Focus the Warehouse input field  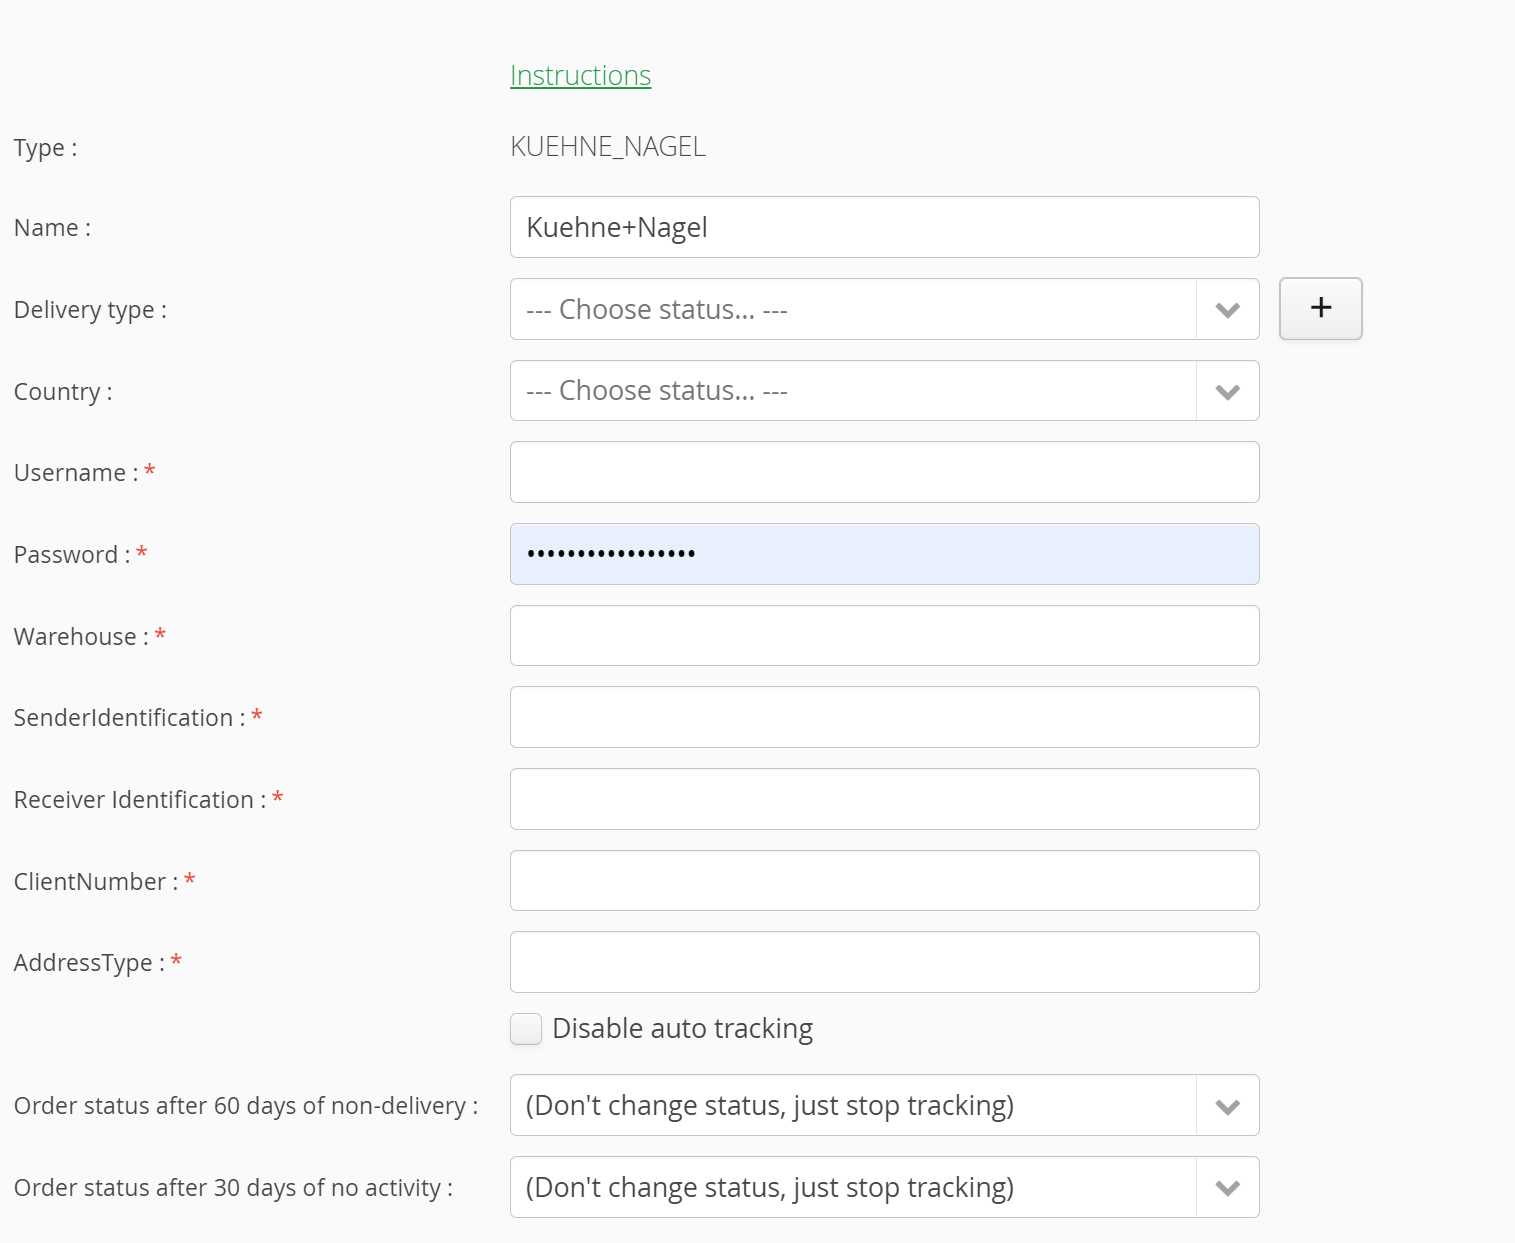pos(884,636)
